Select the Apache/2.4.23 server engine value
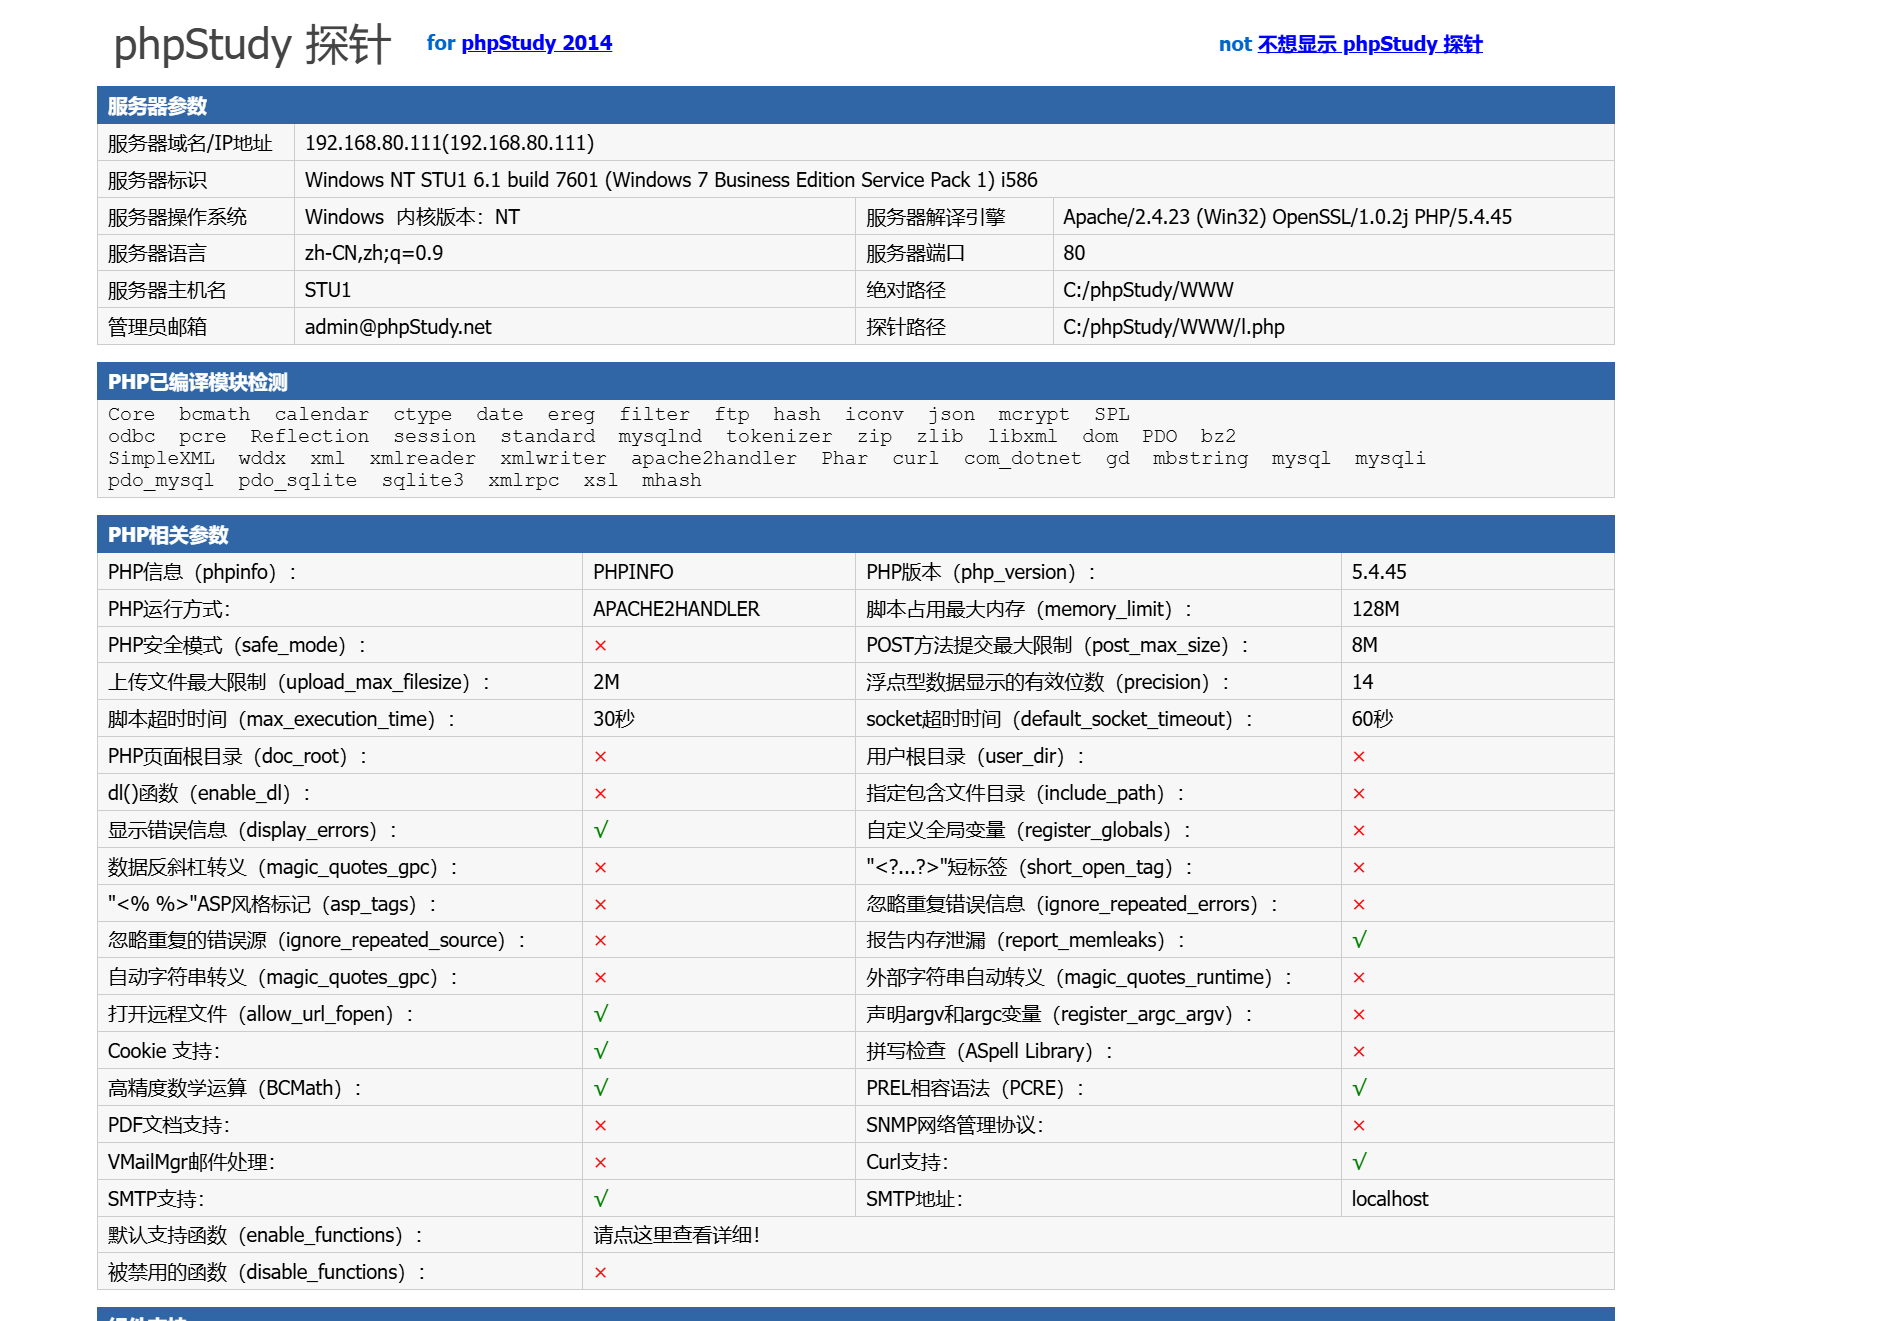This screenshot has width=1897, height=1321. [x=1287, y=217]
